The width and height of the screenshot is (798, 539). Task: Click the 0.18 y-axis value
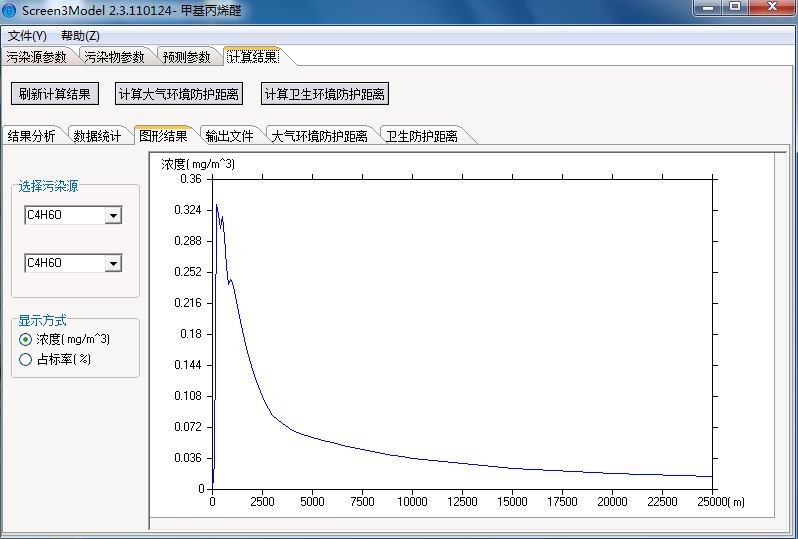[x=191, y=334]
